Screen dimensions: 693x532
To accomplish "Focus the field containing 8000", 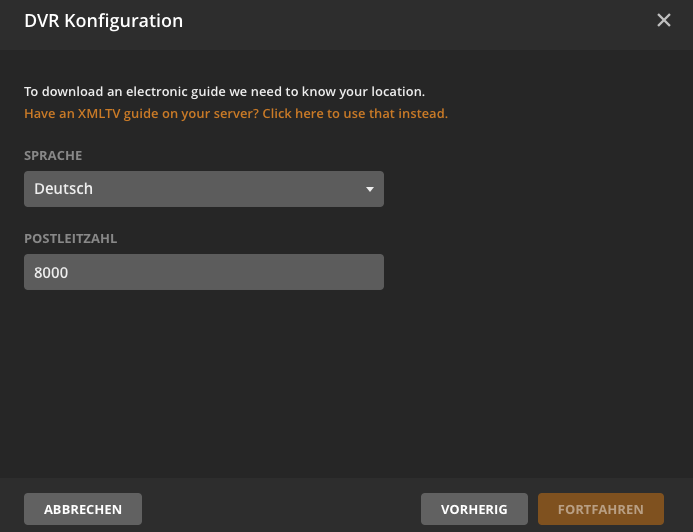I will click(x=203, y=272).
